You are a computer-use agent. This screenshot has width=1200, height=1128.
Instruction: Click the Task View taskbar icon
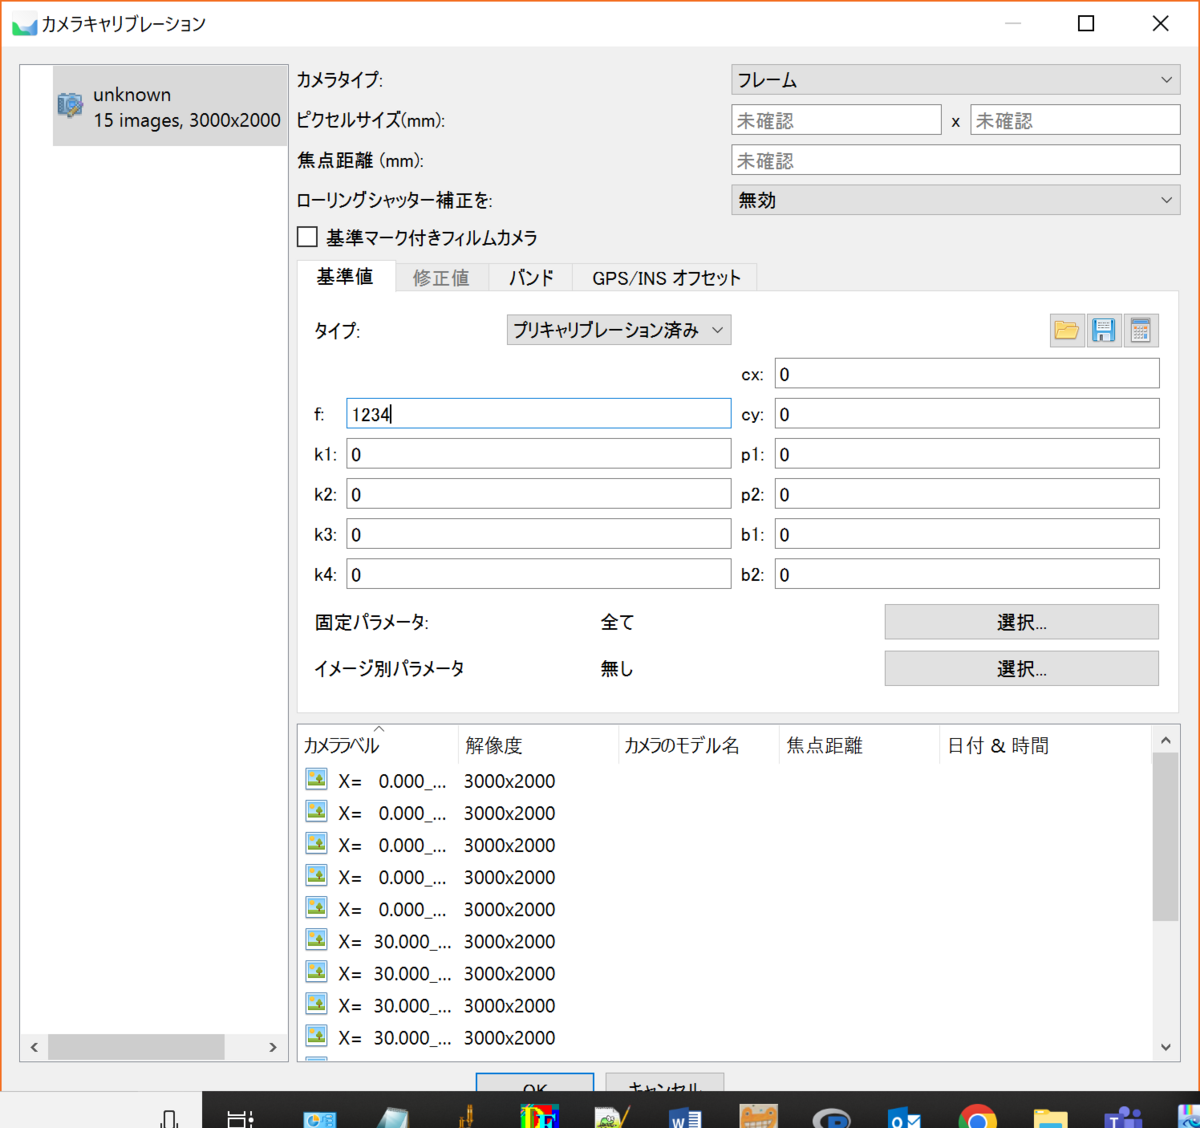click(240, 1117)
